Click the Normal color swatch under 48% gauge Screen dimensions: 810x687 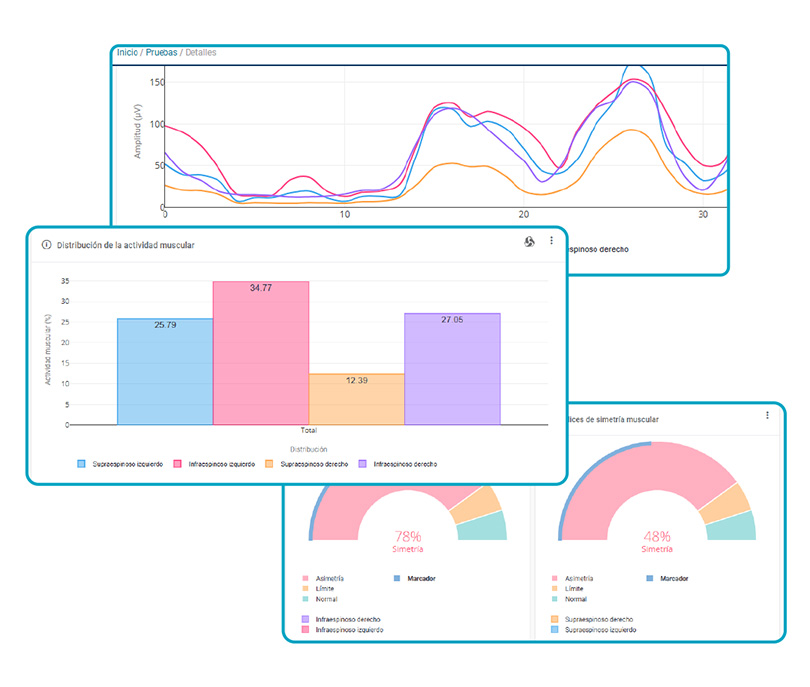[x=555, y=599]
